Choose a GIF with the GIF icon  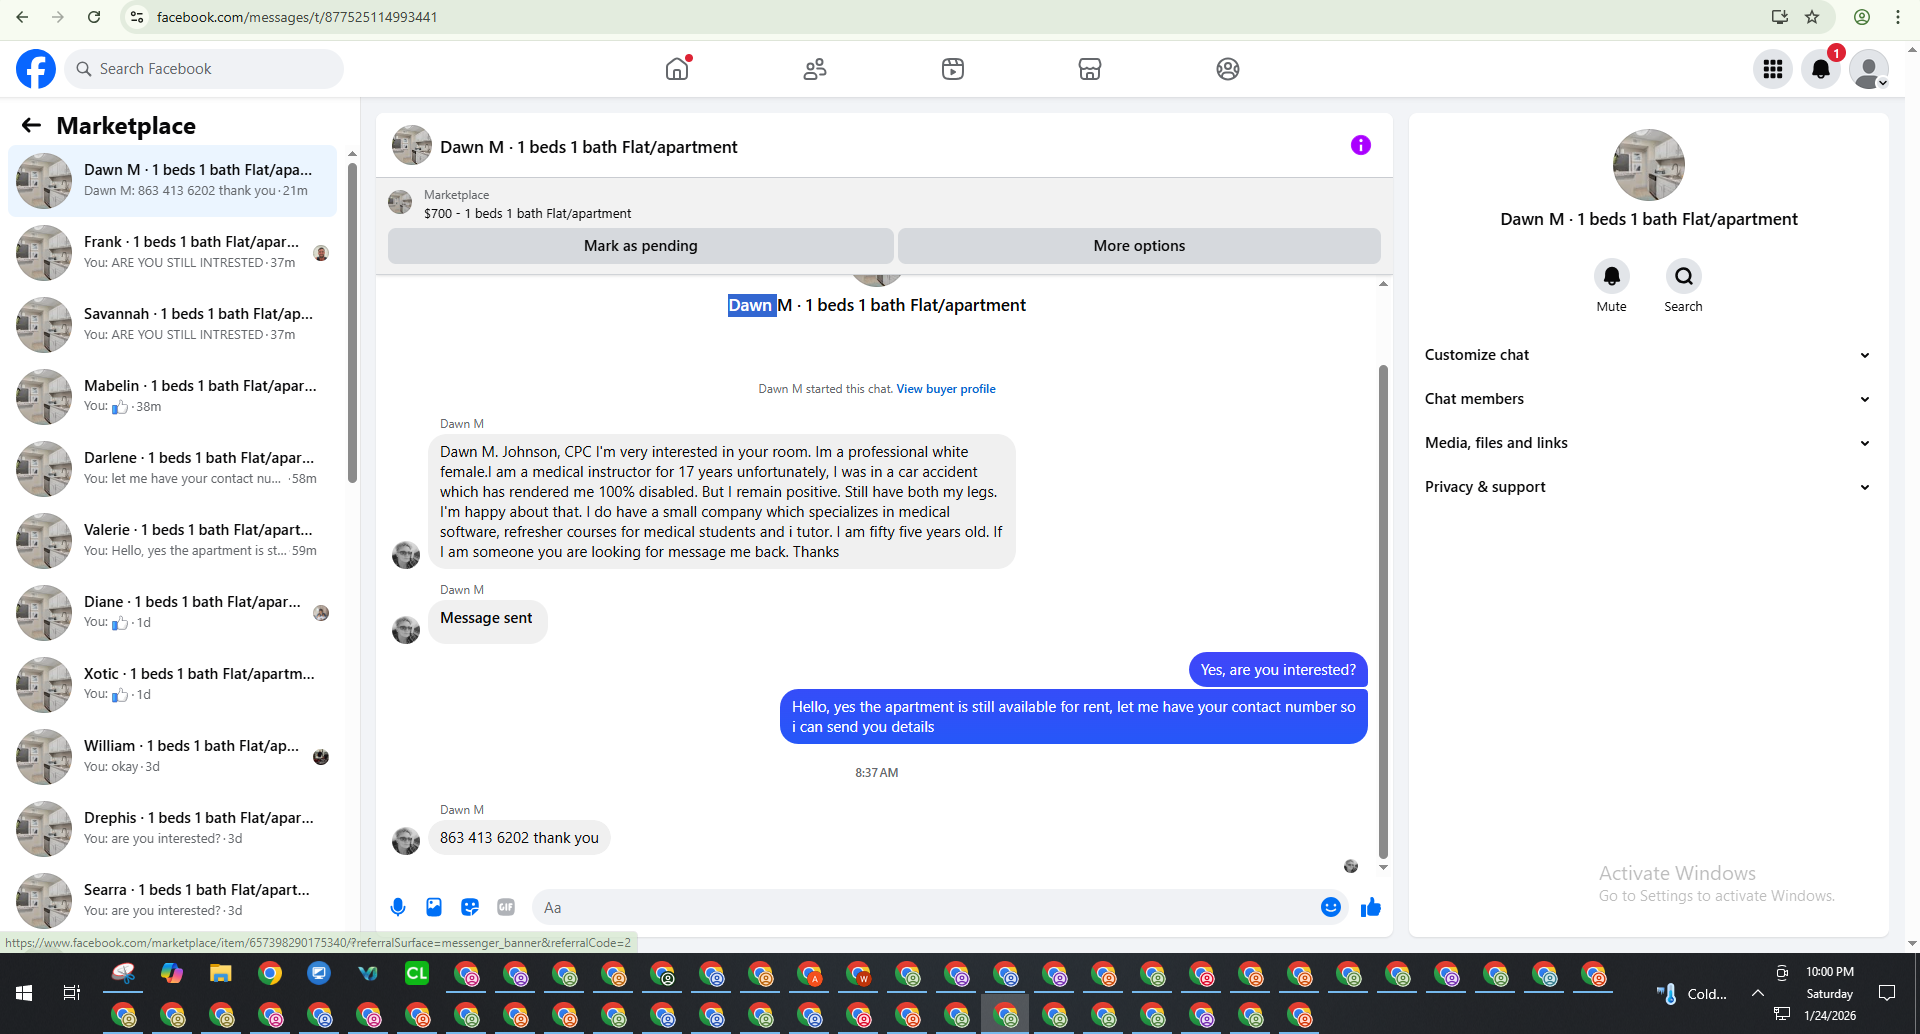click(x=506, y=907)
